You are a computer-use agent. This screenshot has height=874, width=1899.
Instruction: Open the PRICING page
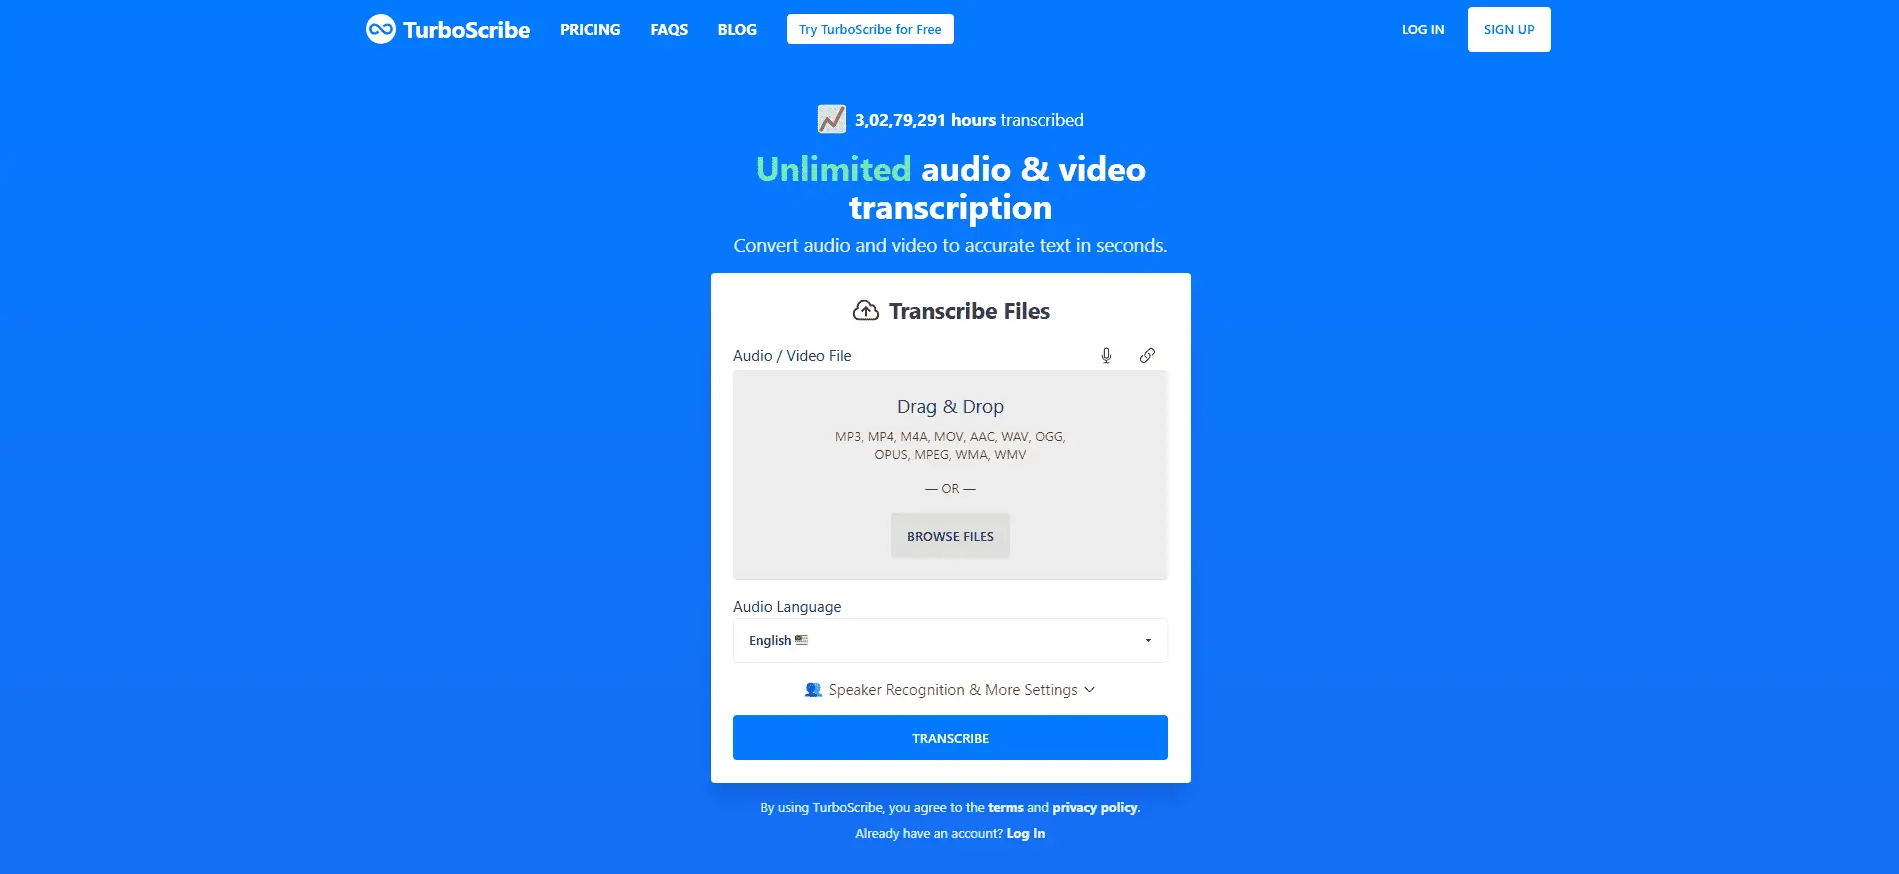[x=590, y=30]
